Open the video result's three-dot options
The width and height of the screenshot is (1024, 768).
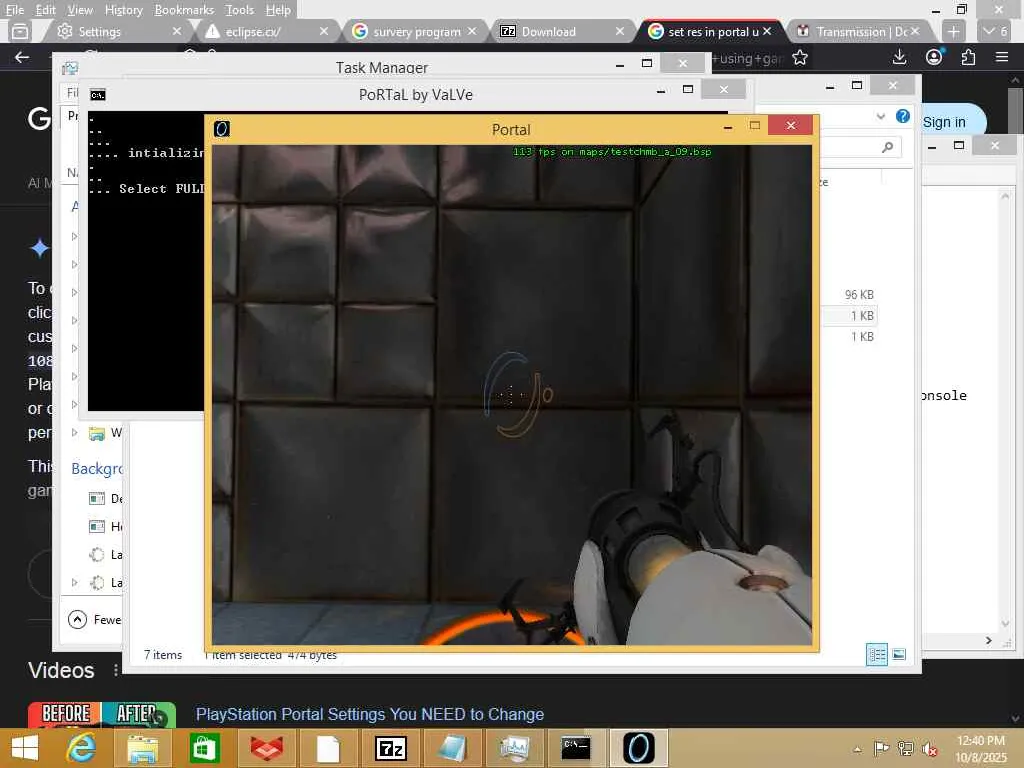click(116, 670)
